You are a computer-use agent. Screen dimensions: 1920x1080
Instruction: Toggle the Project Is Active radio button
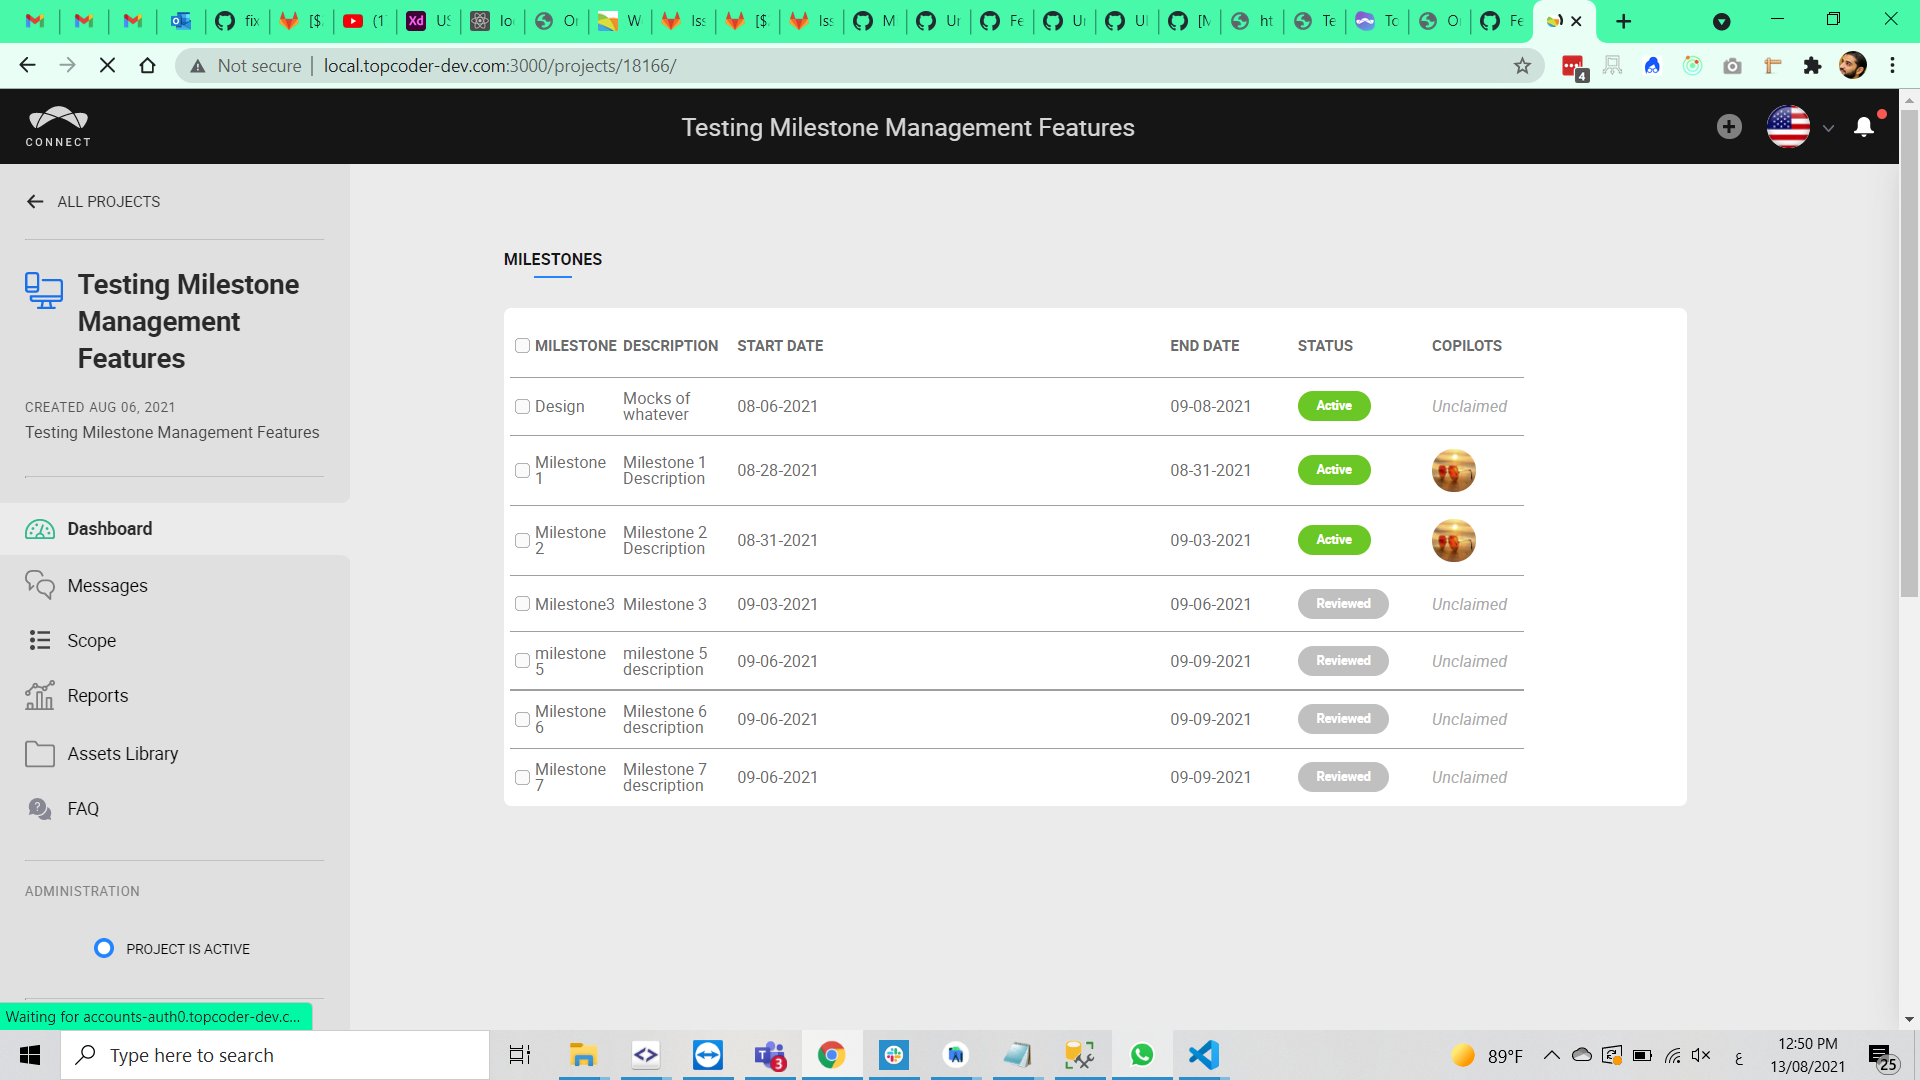104,948
